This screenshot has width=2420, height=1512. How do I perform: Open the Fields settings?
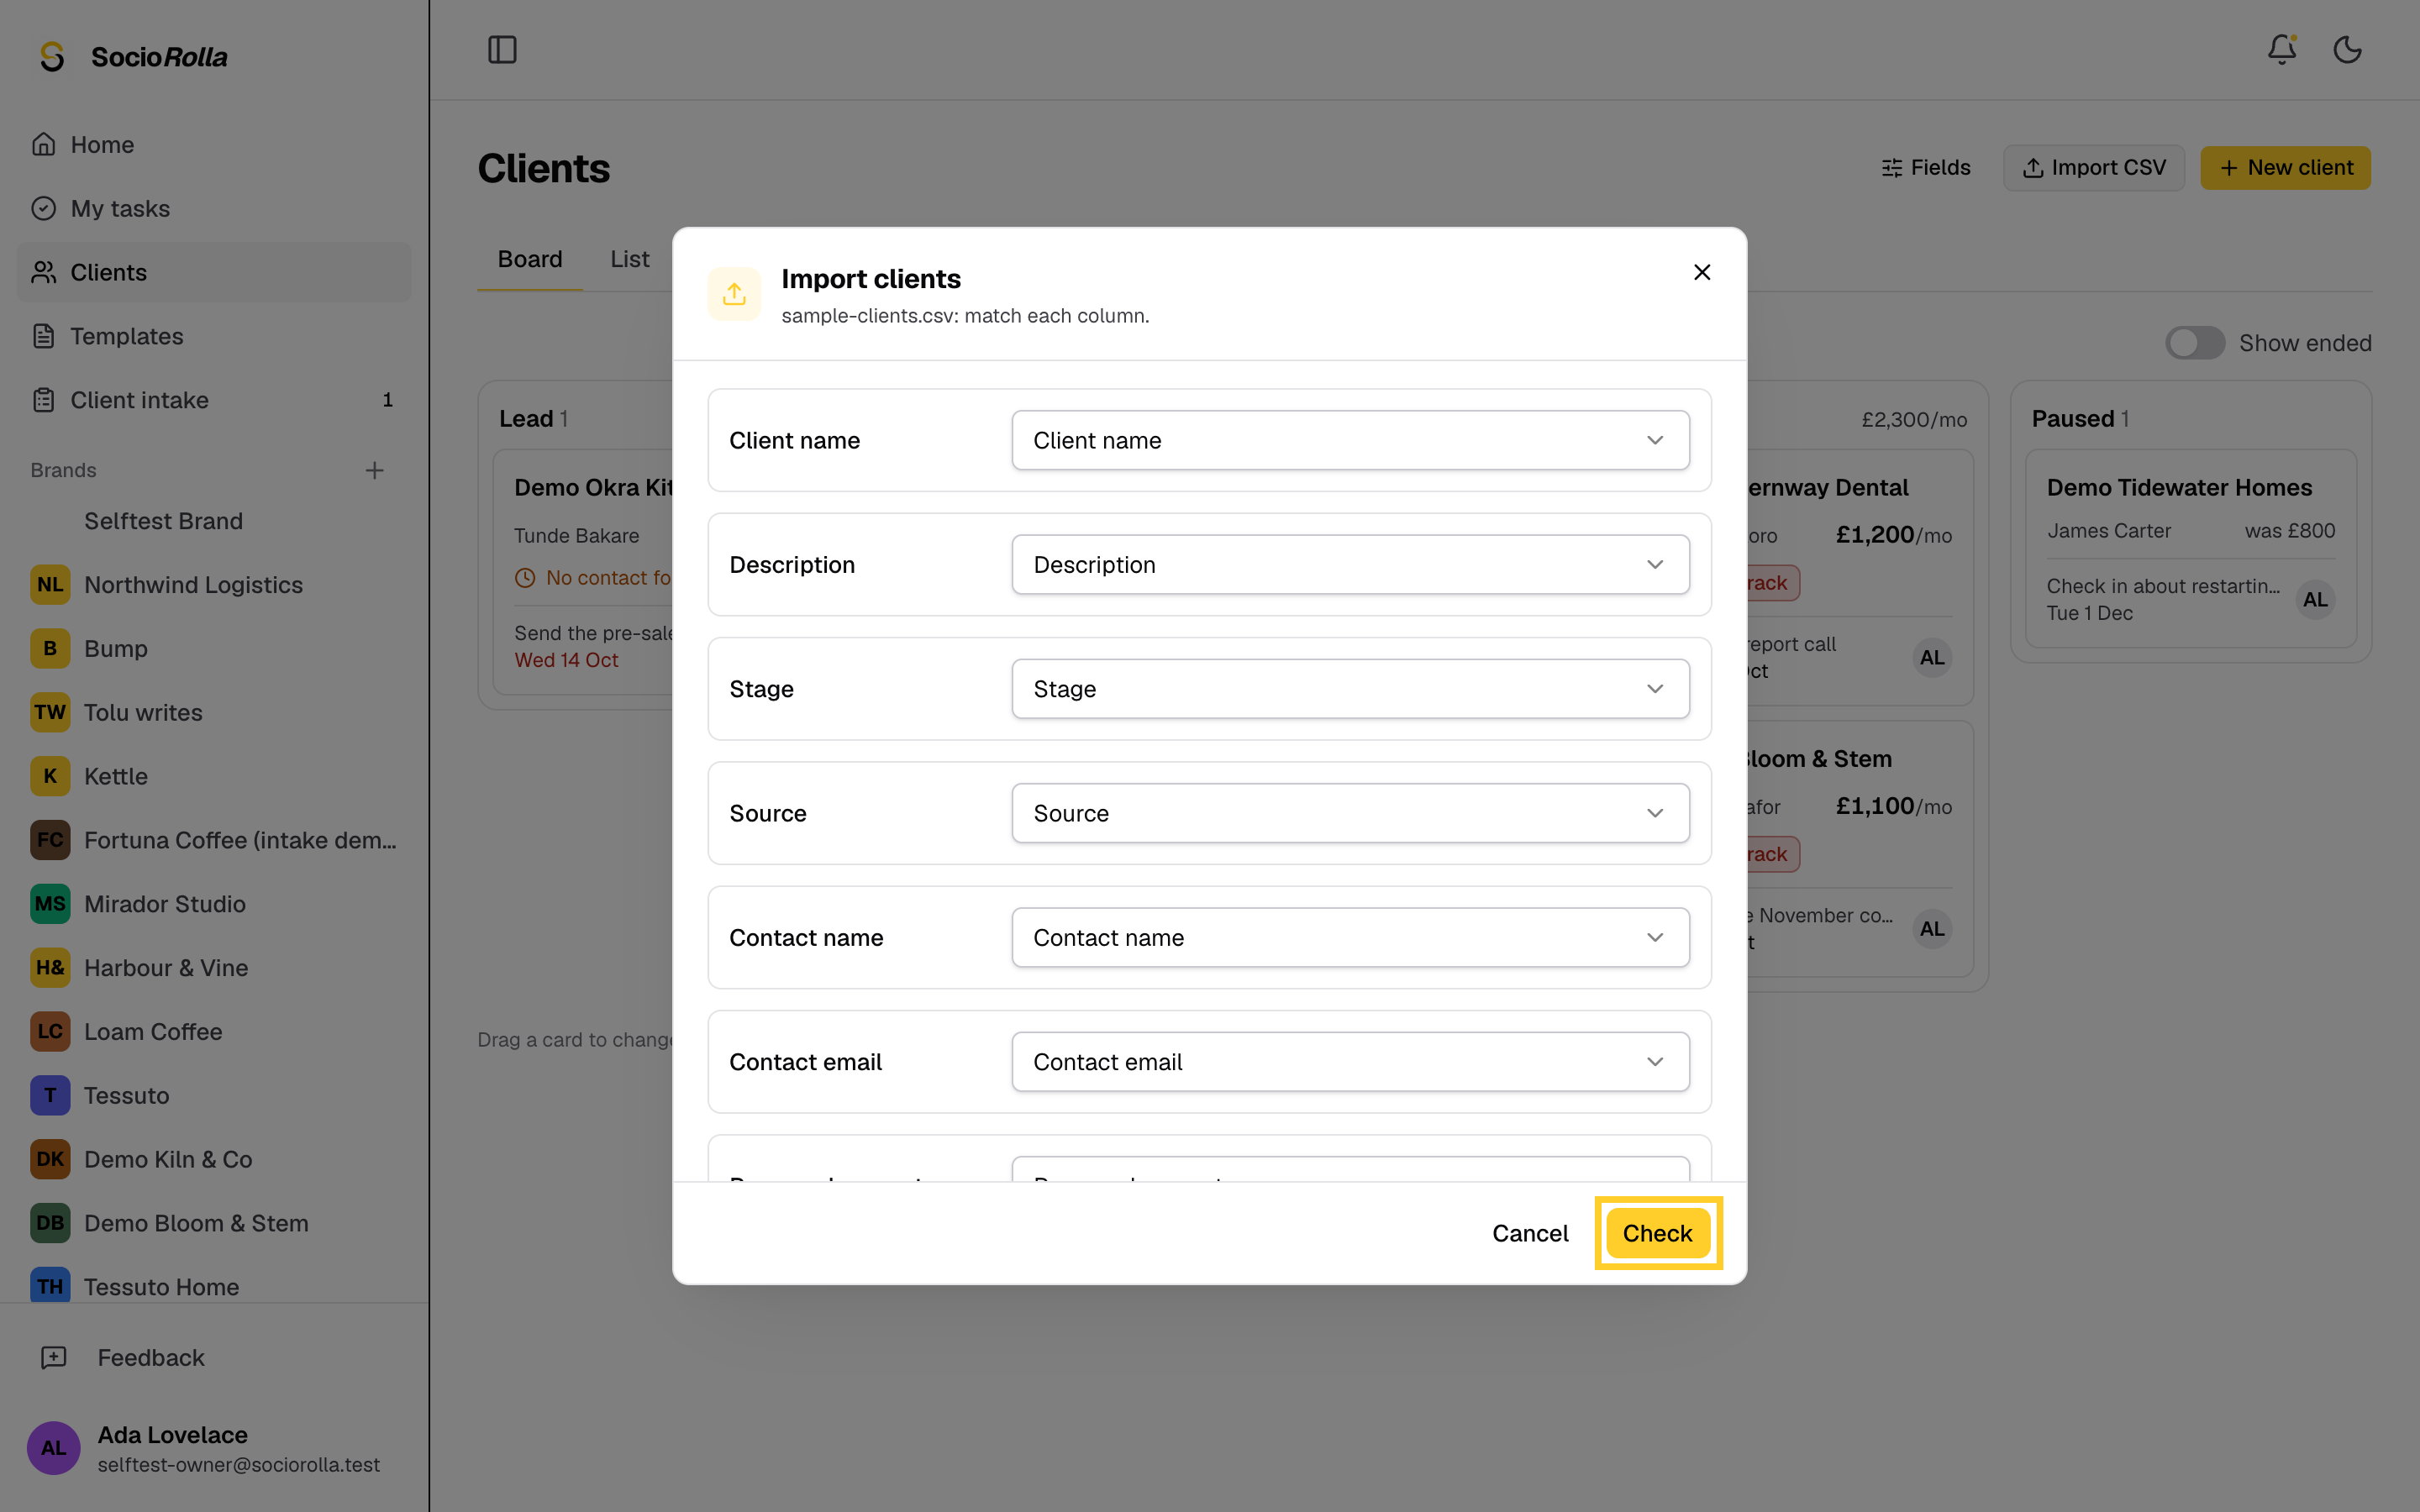1925,168
